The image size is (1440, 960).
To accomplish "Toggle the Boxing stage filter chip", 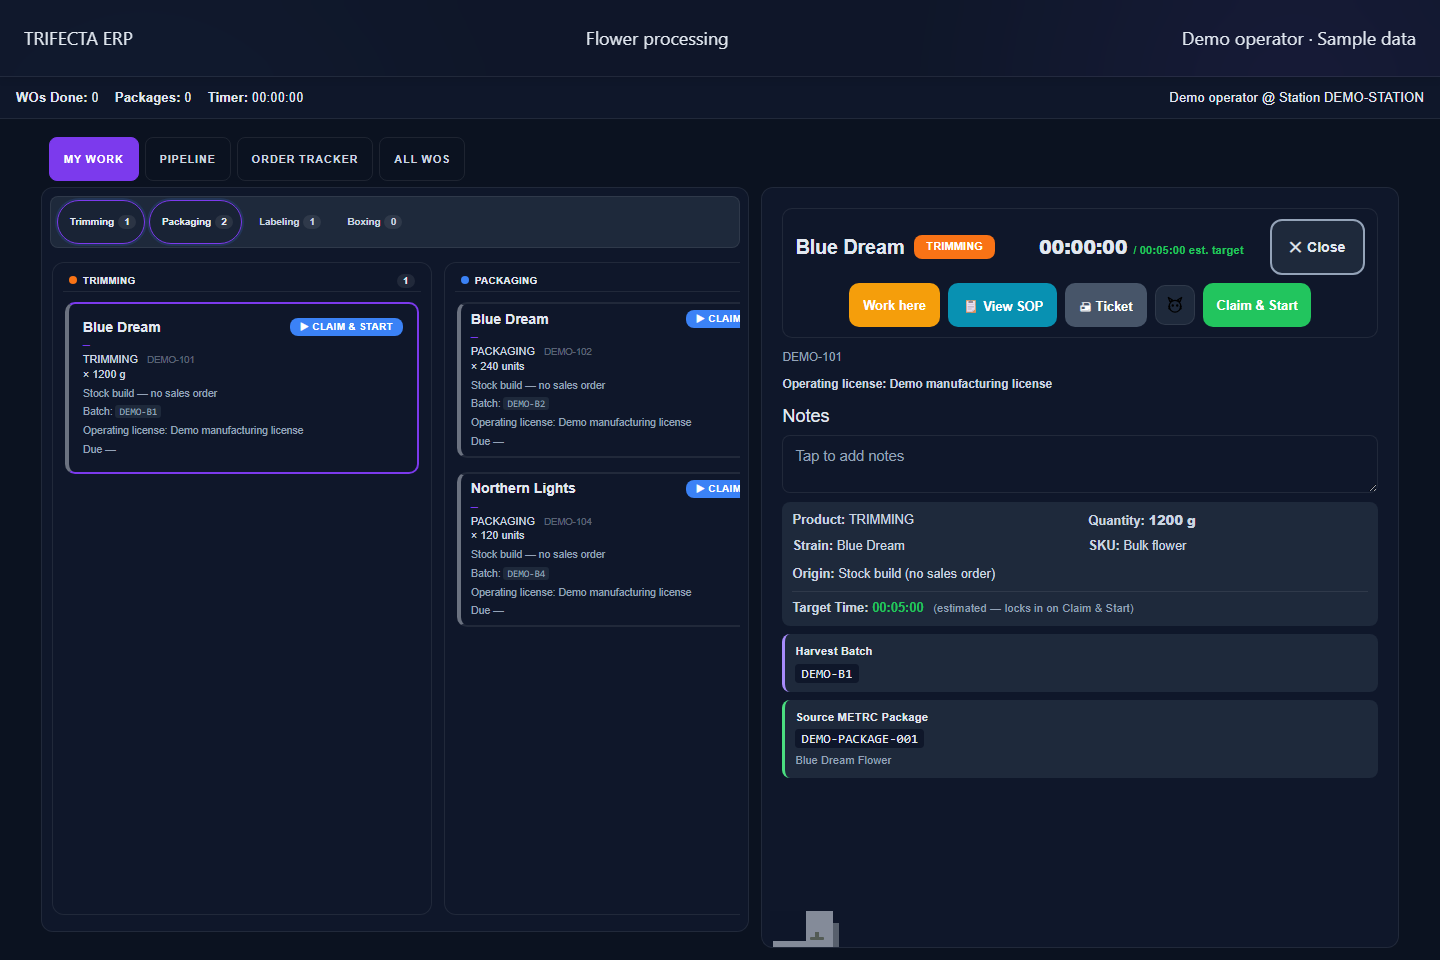I will point(373,222).
